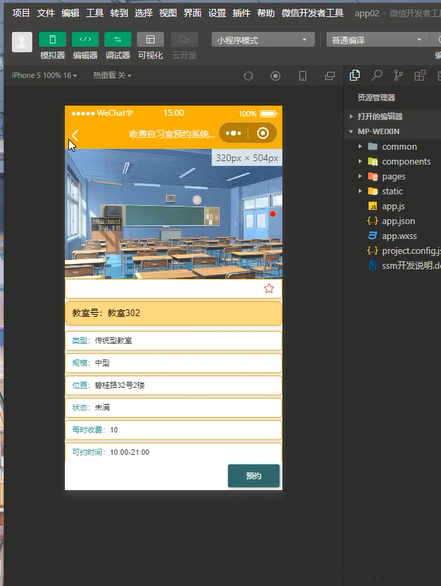
Task: Open the Explorer files icon in the sidebar
Action: point(355,75)
